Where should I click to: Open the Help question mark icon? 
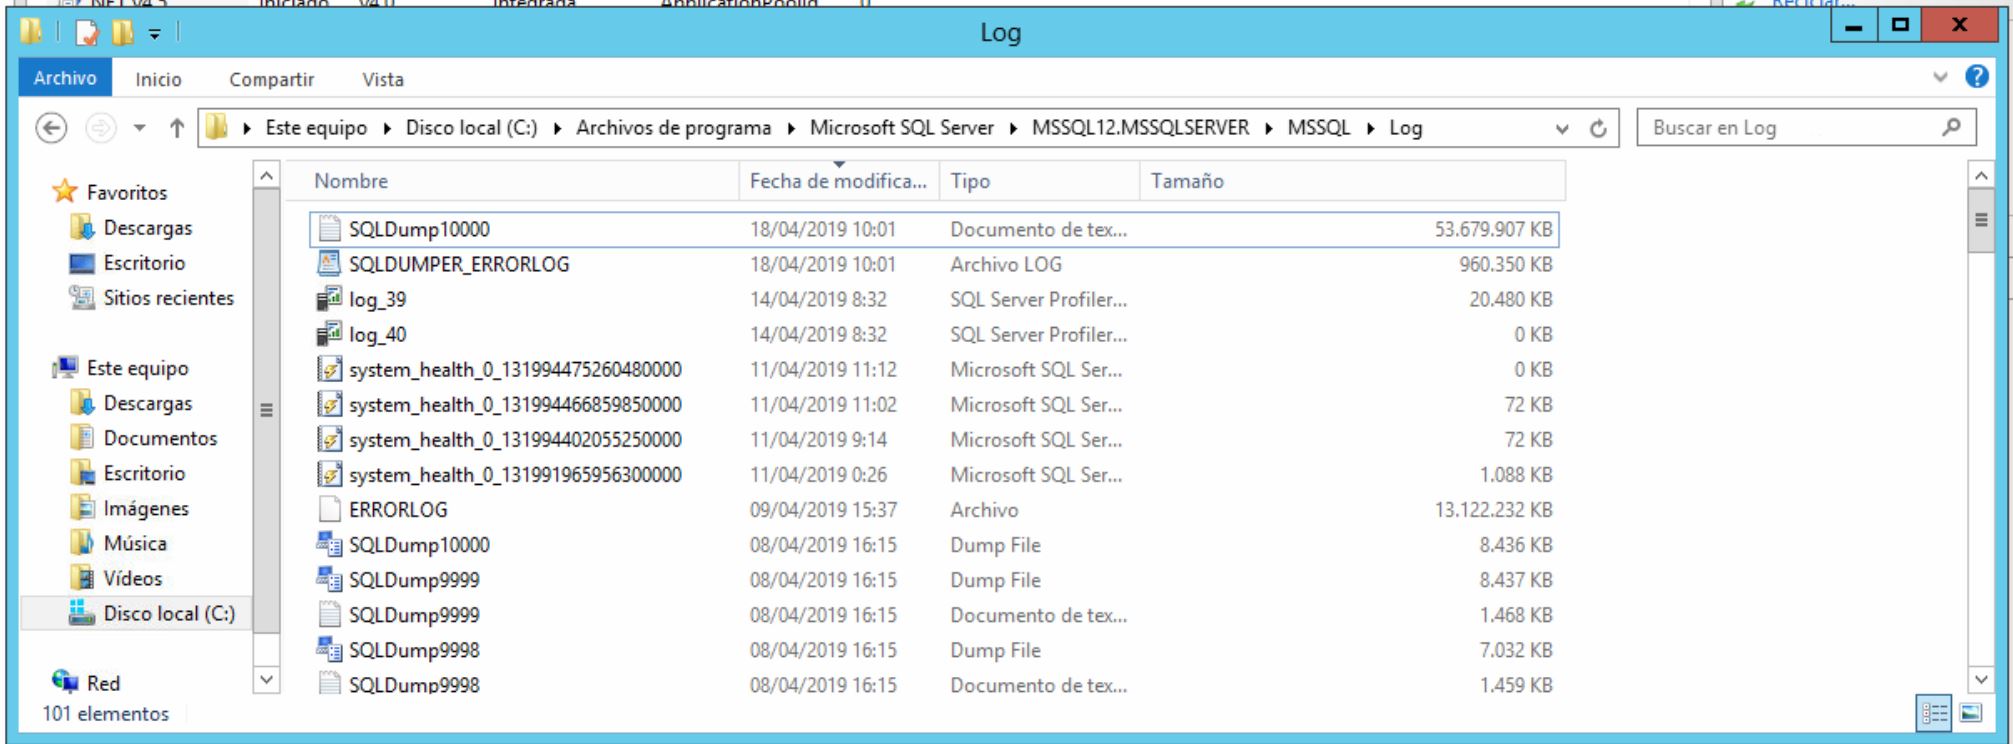pyautogui.click(x=1976, y=77)
